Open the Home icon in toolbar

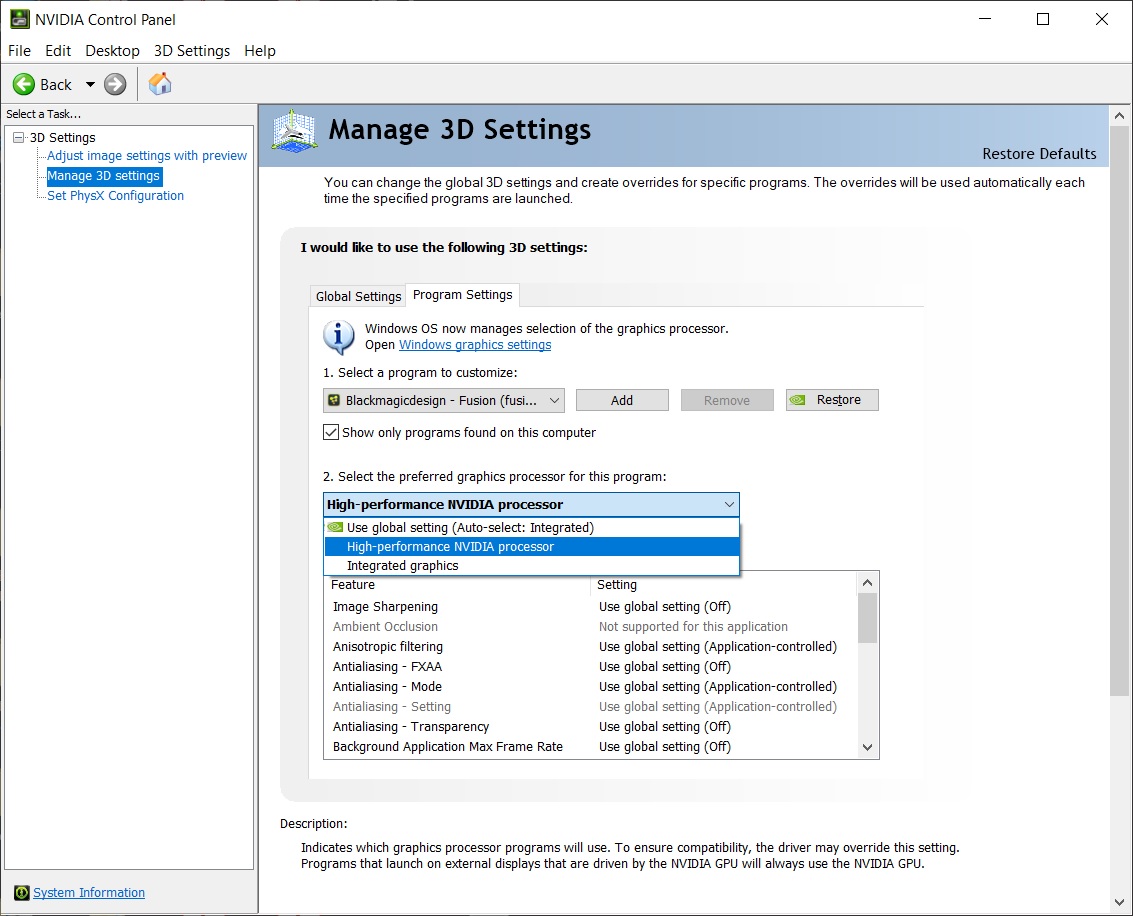point(160,84)
